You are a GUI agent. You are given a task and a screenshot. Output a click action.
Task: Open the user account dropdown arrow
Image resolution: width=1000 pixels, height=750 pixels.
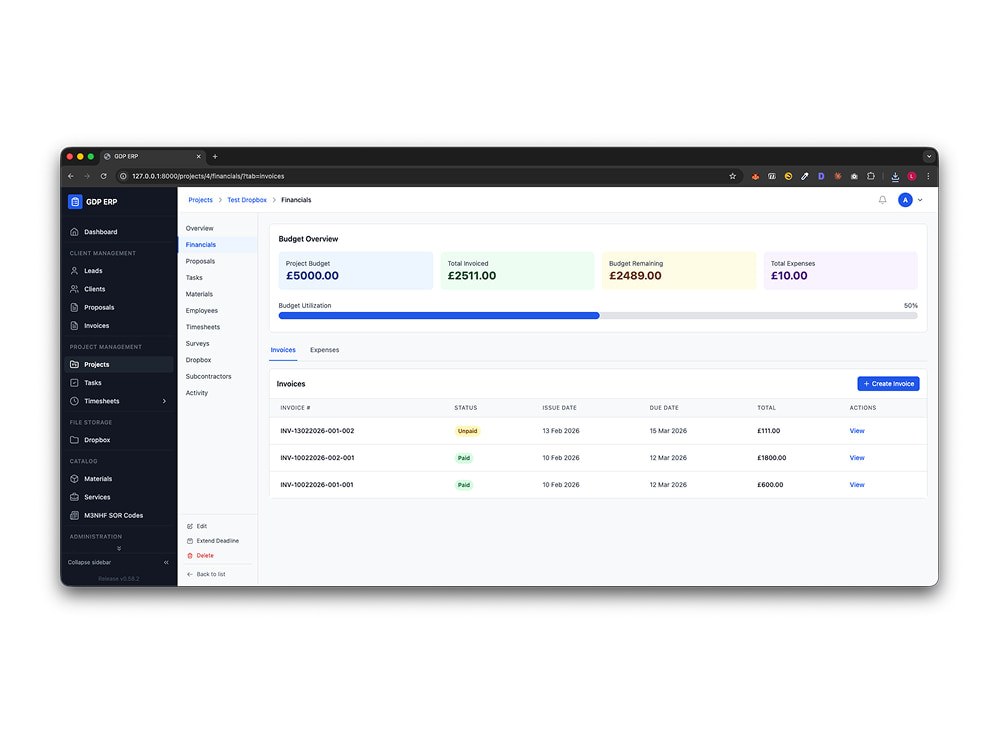click(920, 200)
